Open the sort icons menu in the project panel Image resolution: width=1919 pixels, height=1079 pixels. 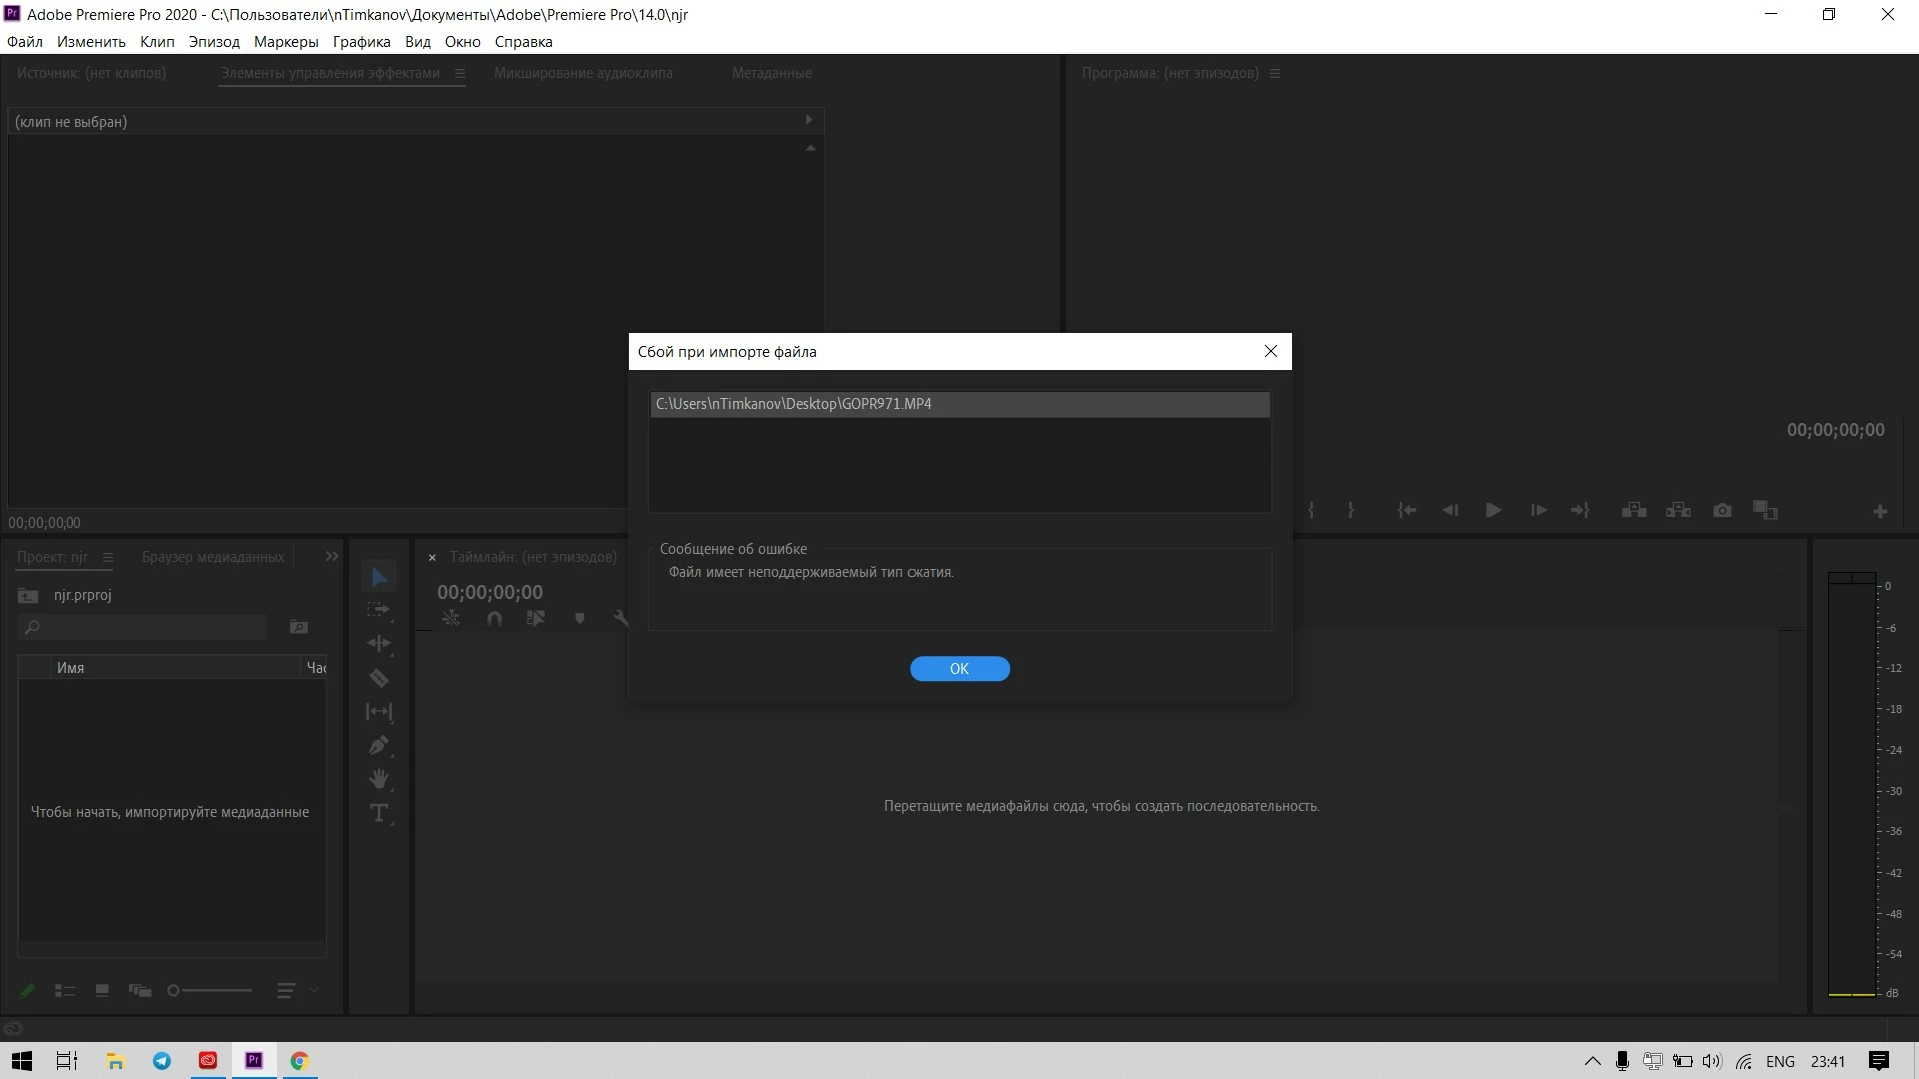point(286,990)
